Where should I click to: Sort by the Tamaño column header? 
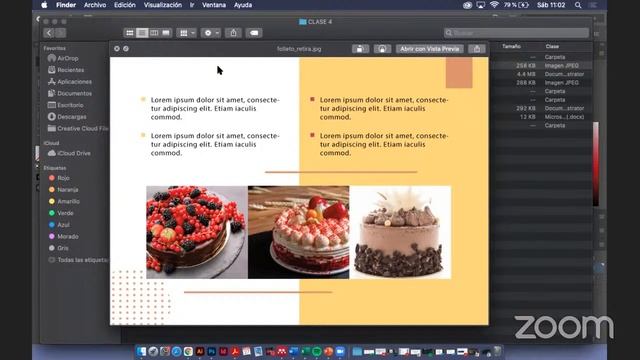[x=511, y=47]
